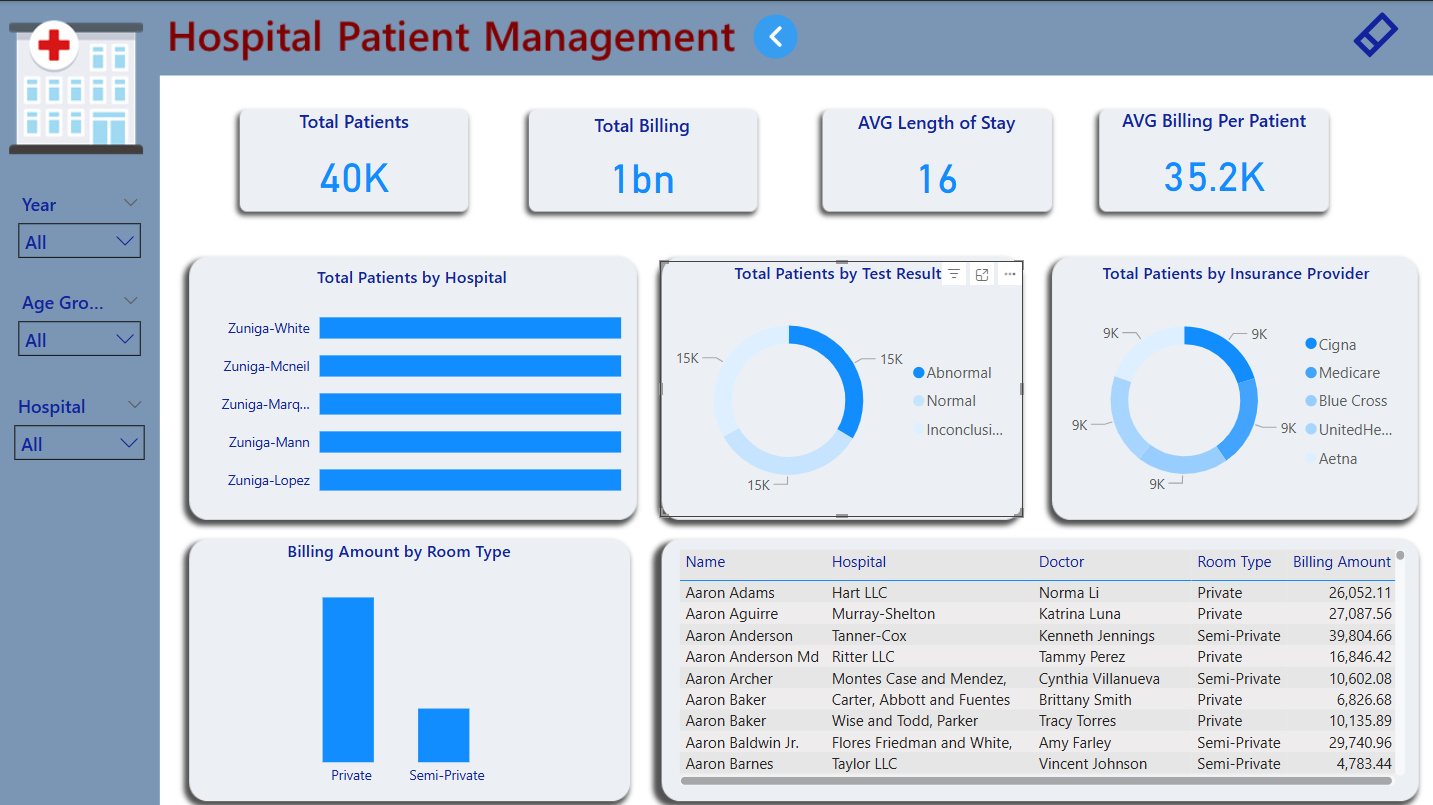1433x805 pixels.
Task: Select the AVG Length of Stay card
Action: 937,160
